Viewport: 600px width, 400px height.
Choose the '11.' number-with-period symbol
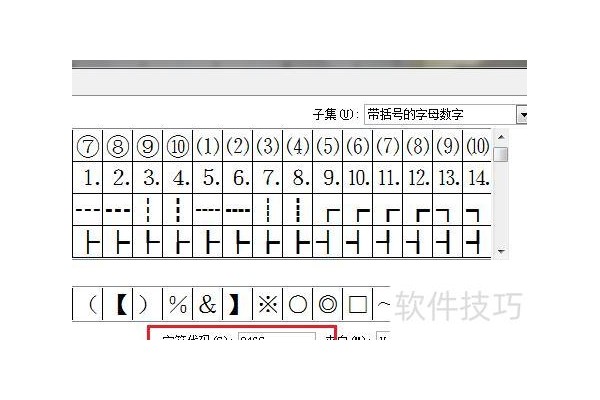(388, 178)
